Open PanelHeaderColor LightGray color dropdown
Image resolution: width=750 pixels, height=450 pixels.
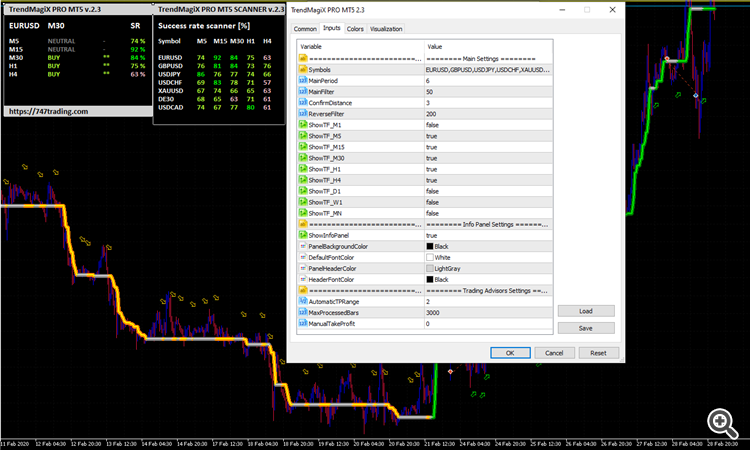488,268
